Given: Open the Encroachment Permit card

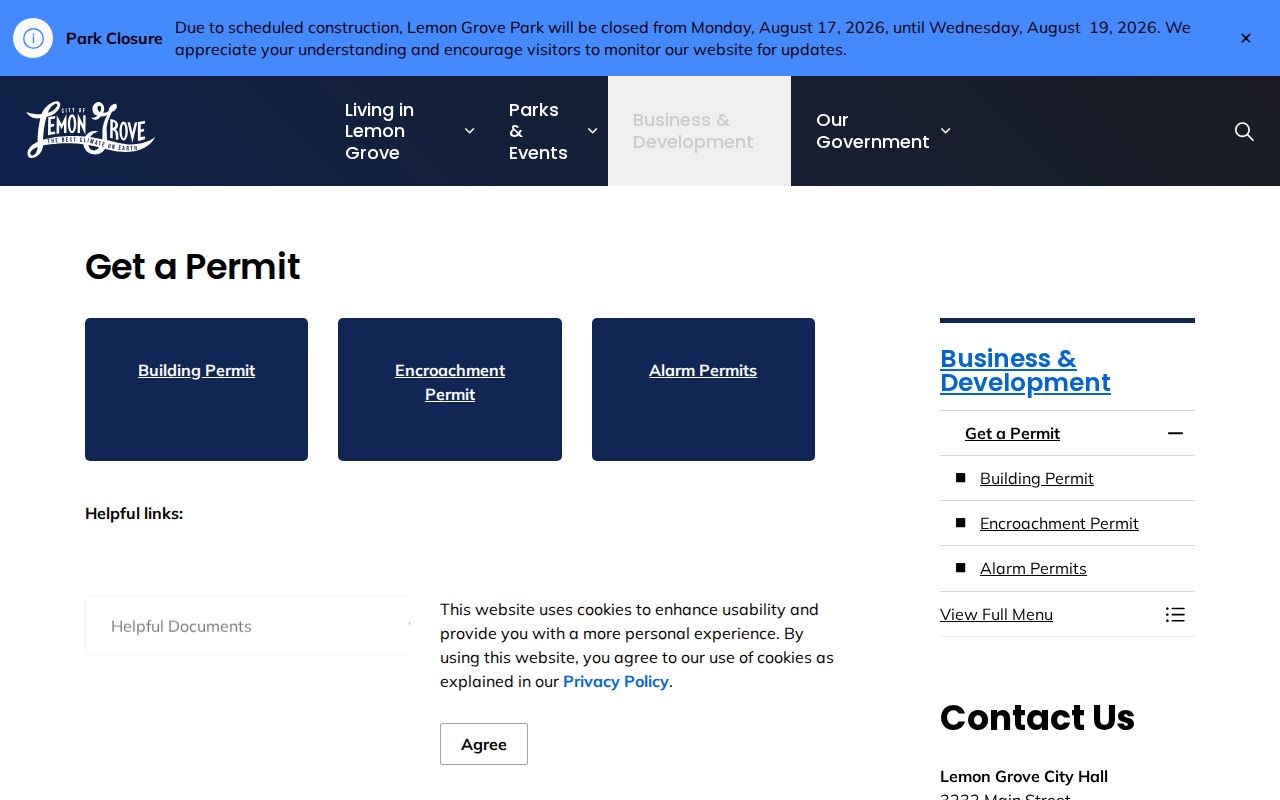Looking at the screenshot, I should tap(450, 389).
